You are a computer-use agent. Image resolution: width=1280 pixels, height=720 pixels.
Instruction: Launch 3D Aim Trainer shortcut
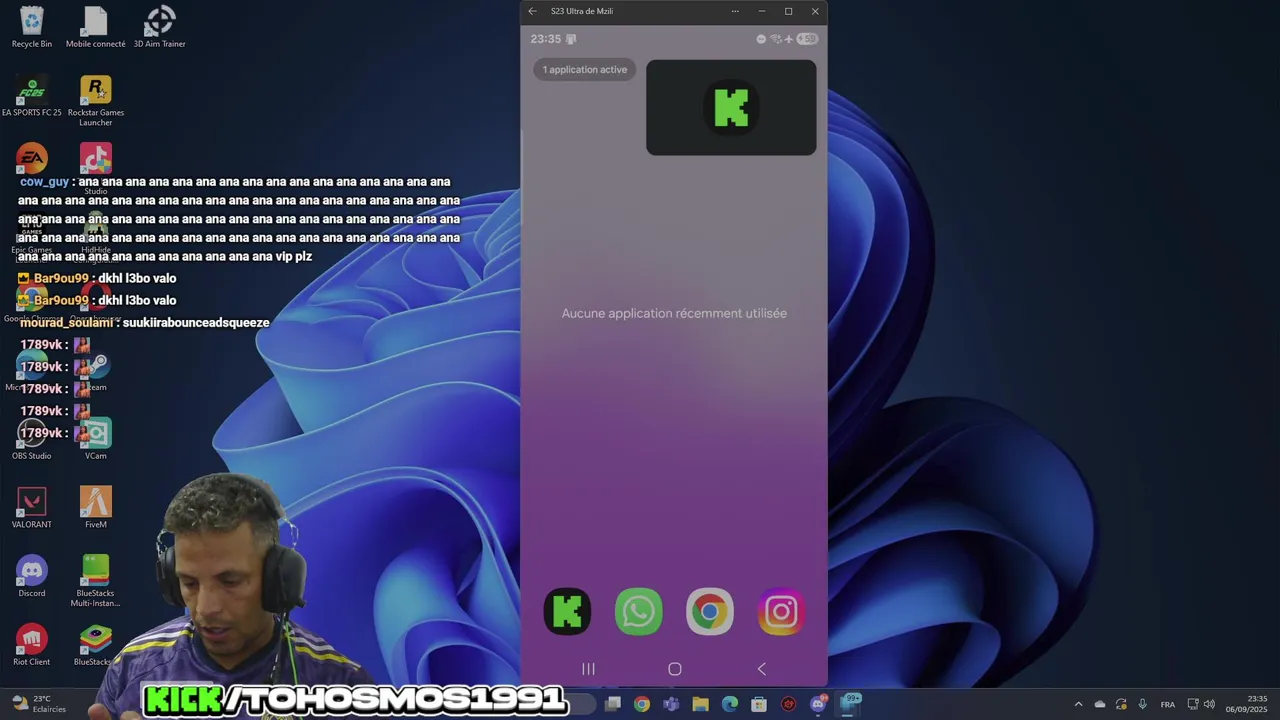click(160, 27)
